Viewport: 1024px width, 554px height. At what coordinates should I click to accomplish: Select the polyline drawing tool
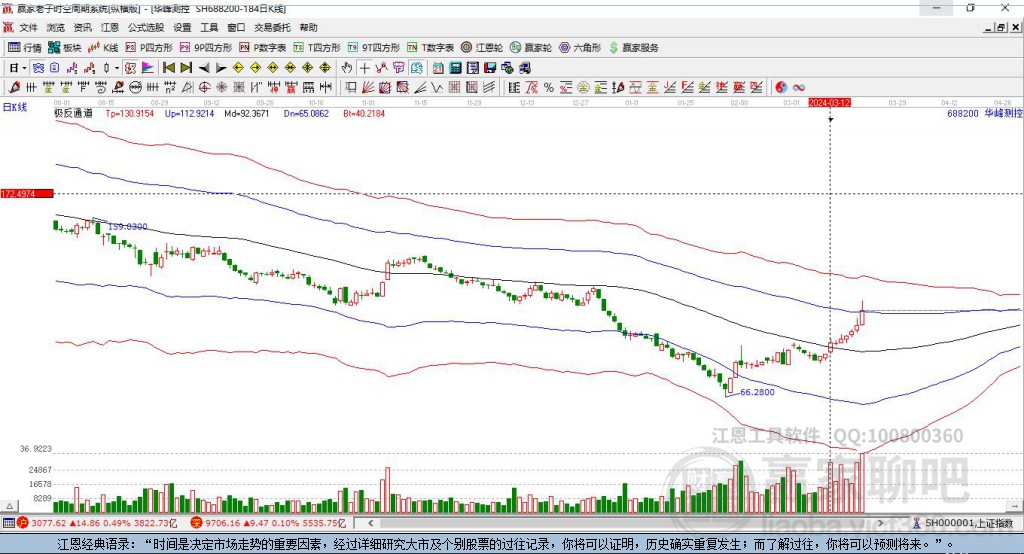381,68
